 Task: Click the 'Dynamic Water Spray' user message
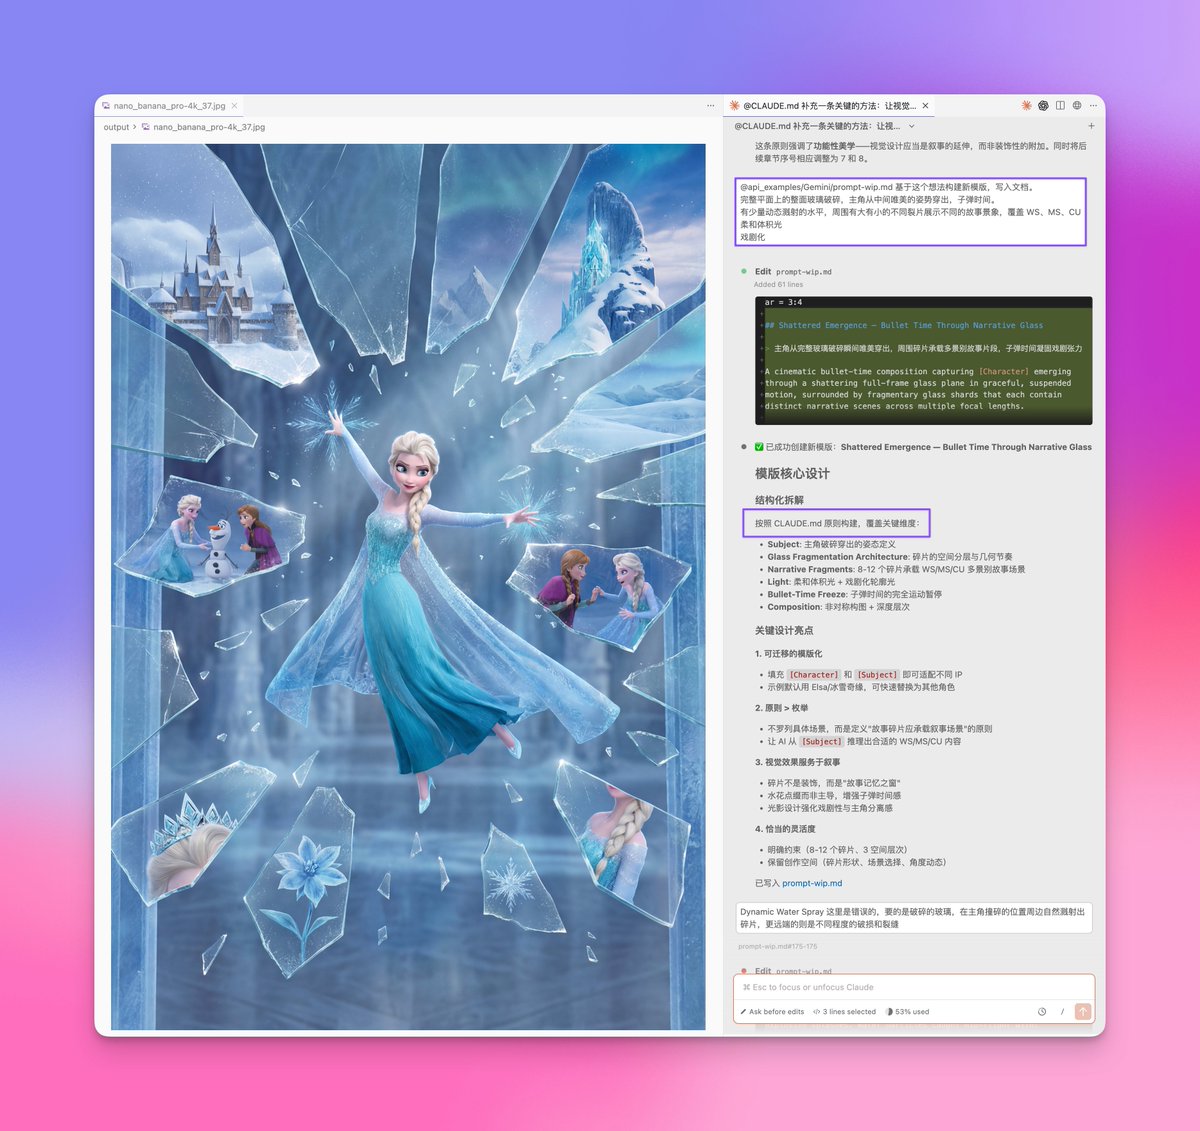(x=913, y=918)
